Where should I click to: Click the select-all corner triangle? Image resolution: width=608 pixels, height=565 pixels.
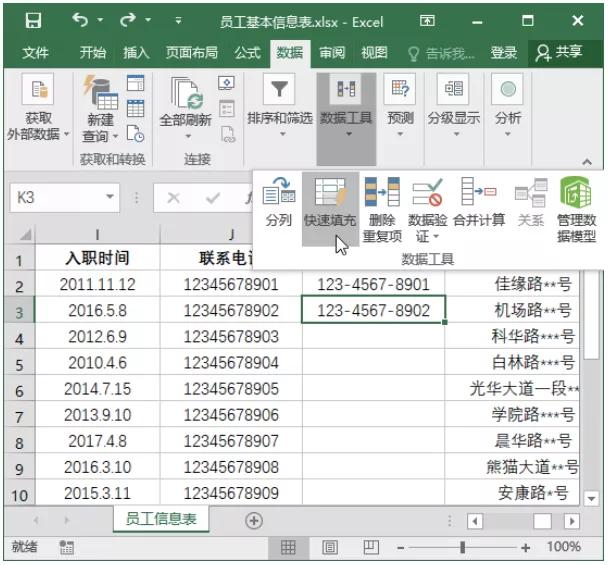tap(25, 234)
